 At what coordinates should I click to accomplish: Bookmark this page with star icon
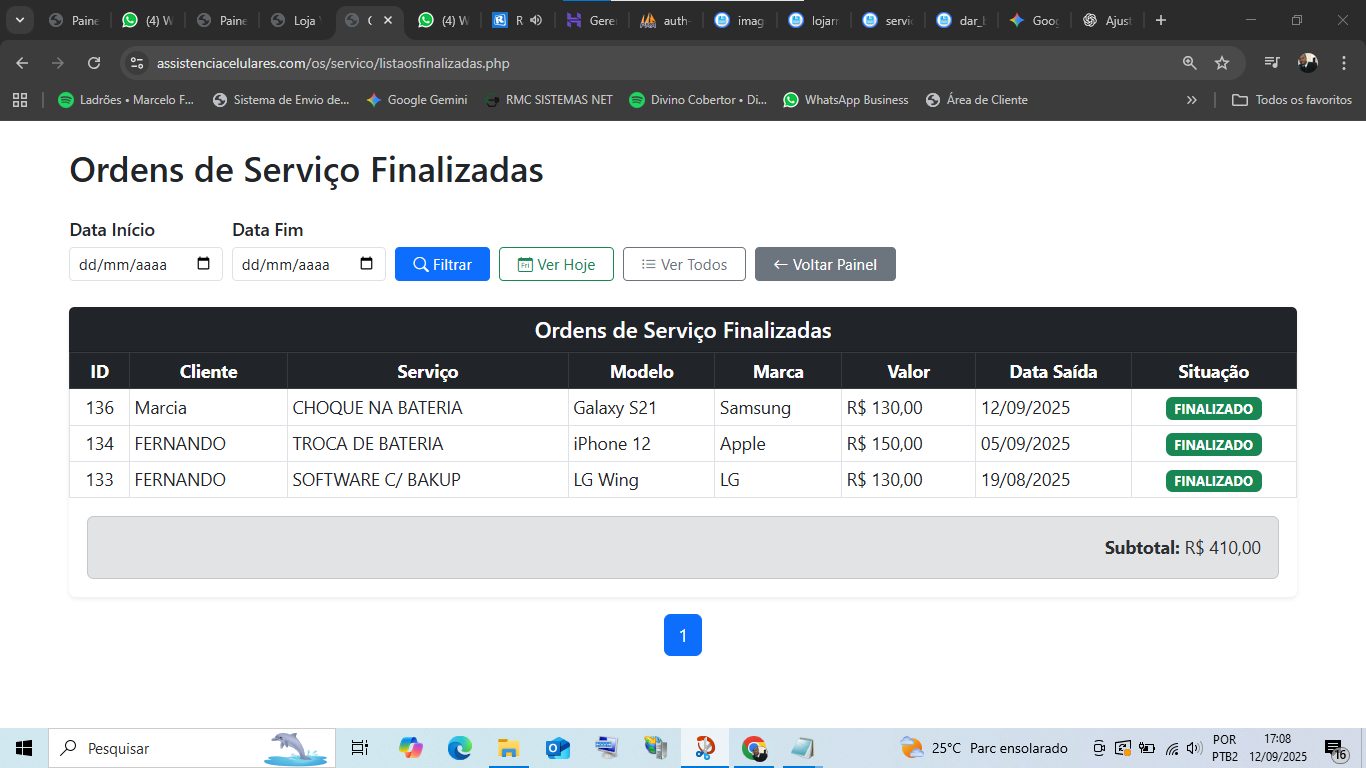tap(1221, 63)
